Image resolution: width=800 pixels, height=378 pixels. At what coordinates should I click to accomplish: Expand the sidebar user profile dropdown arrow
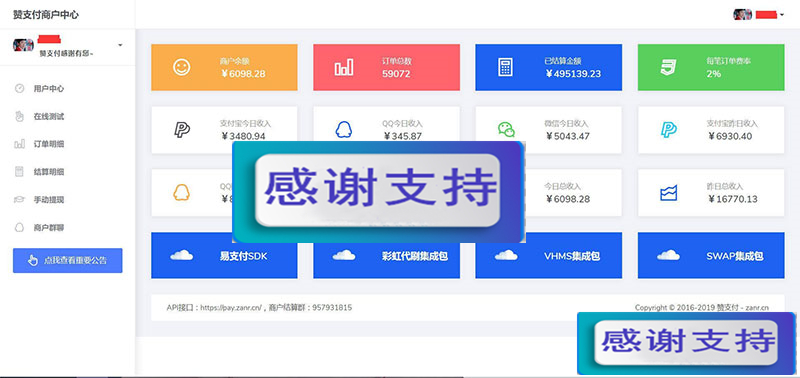coord(120,45)
